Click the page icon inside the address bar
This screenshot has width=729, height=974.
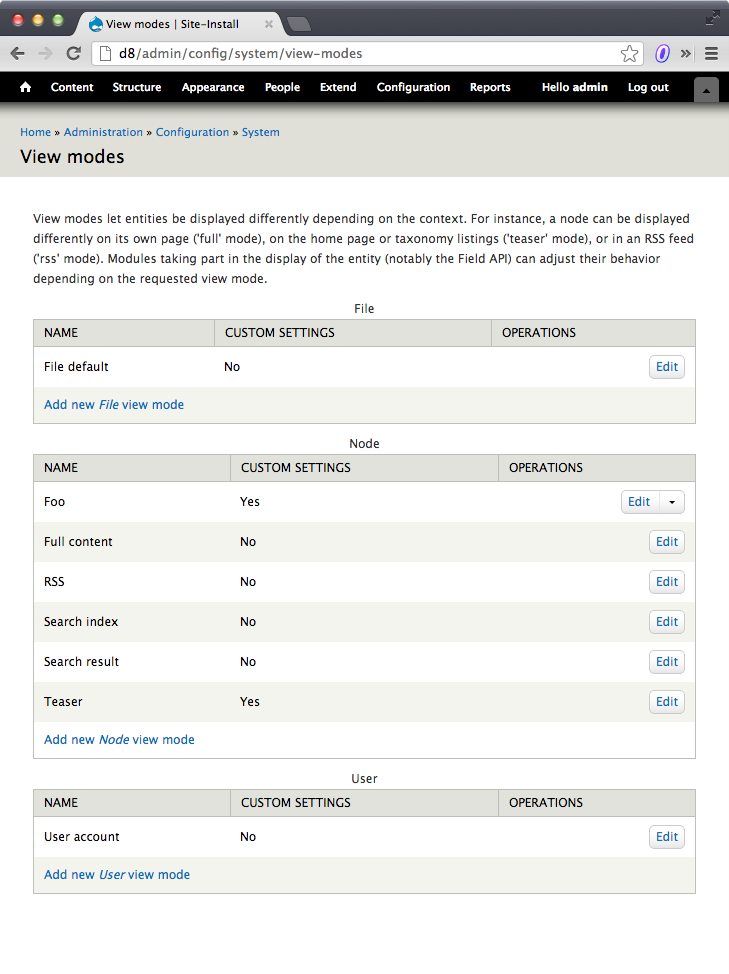pos(104,54)
